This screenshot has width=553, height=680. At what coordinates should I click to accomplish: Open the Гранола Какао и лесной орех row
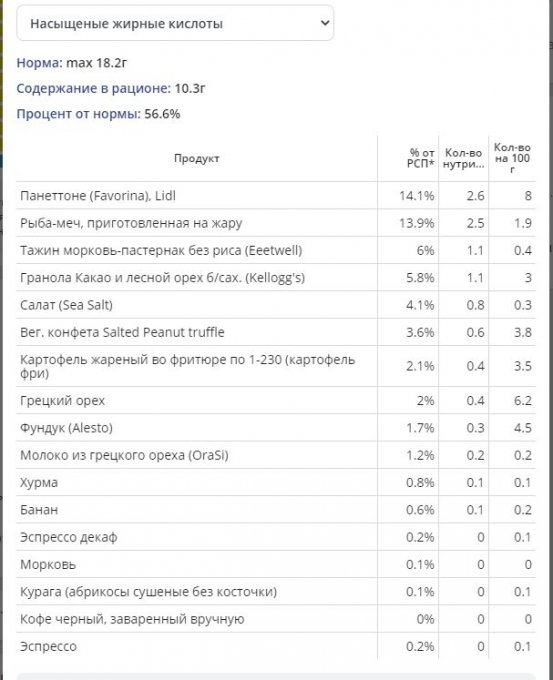point(276,278)
